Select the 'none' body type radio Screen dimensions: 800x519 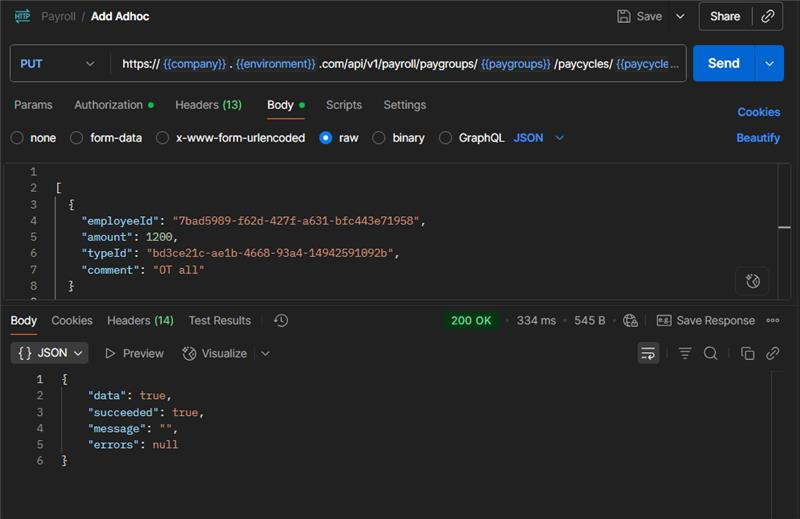pyautogui.click(x=17, y=138)
